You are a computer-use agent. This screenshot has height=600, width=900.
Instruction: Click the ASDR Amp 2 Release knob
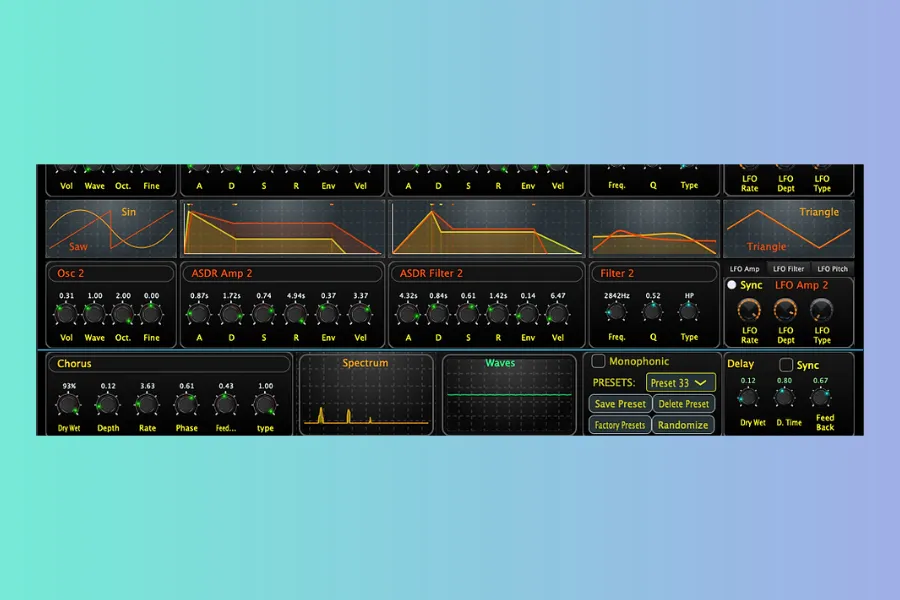click(x=295, y=314)
